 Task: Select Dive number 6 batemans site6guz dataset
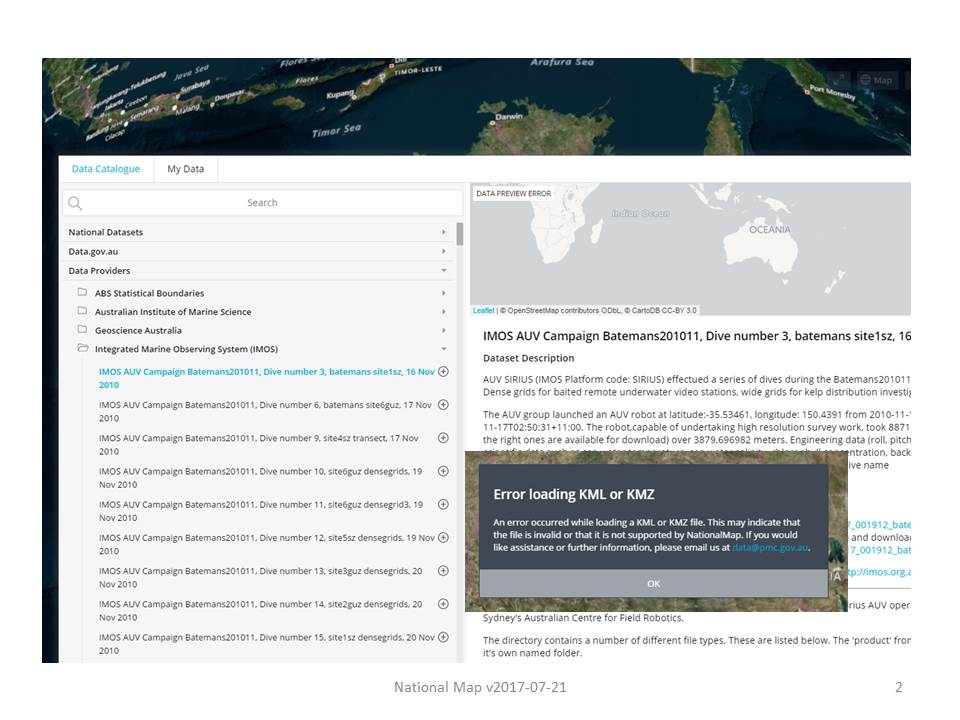point(265,411)
